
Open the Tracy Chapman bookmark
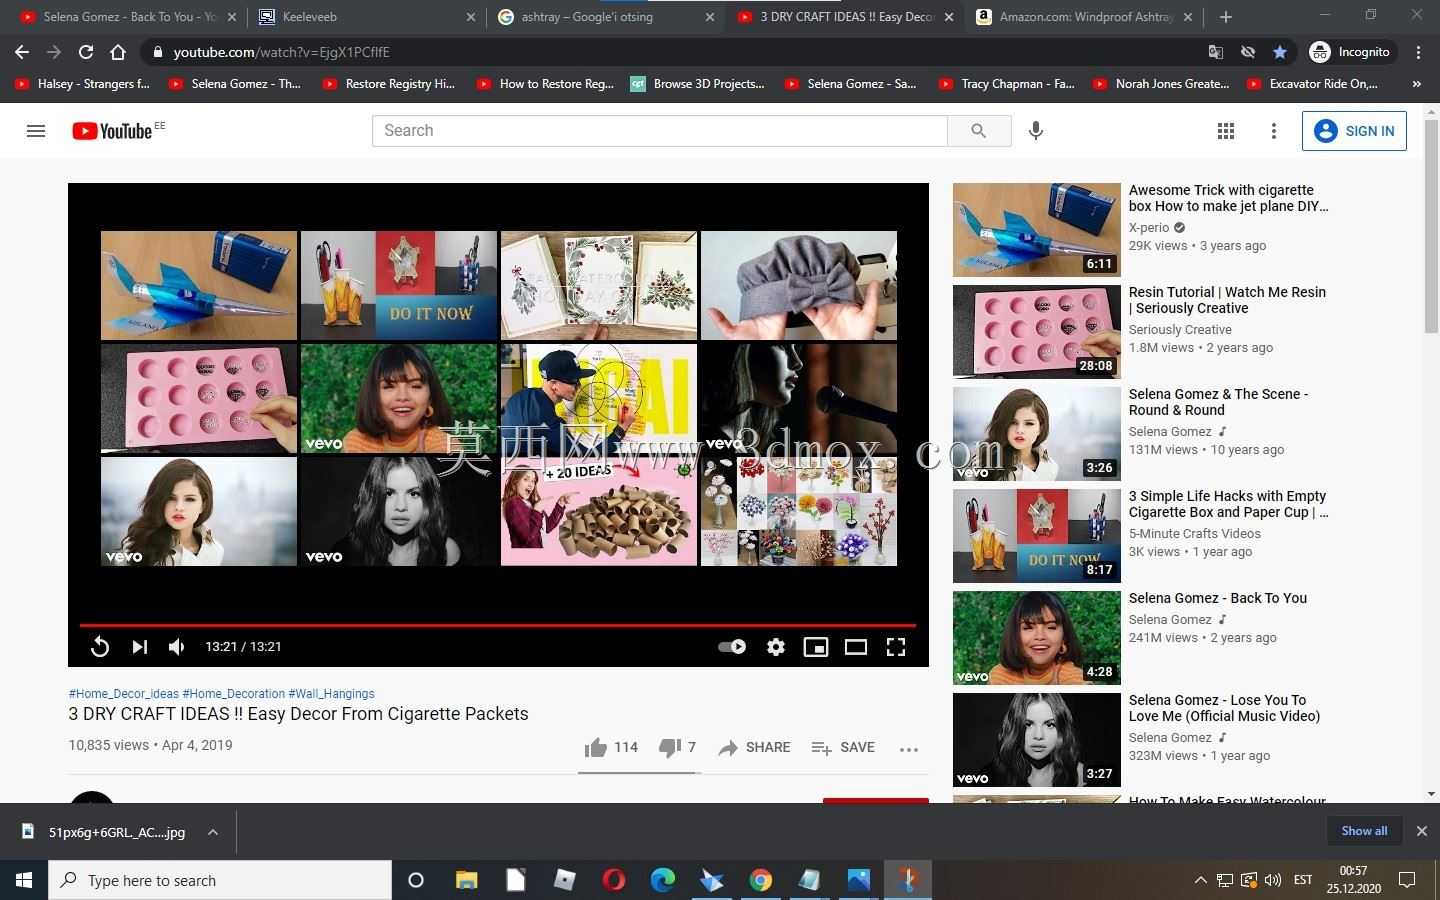point(1007,84)
